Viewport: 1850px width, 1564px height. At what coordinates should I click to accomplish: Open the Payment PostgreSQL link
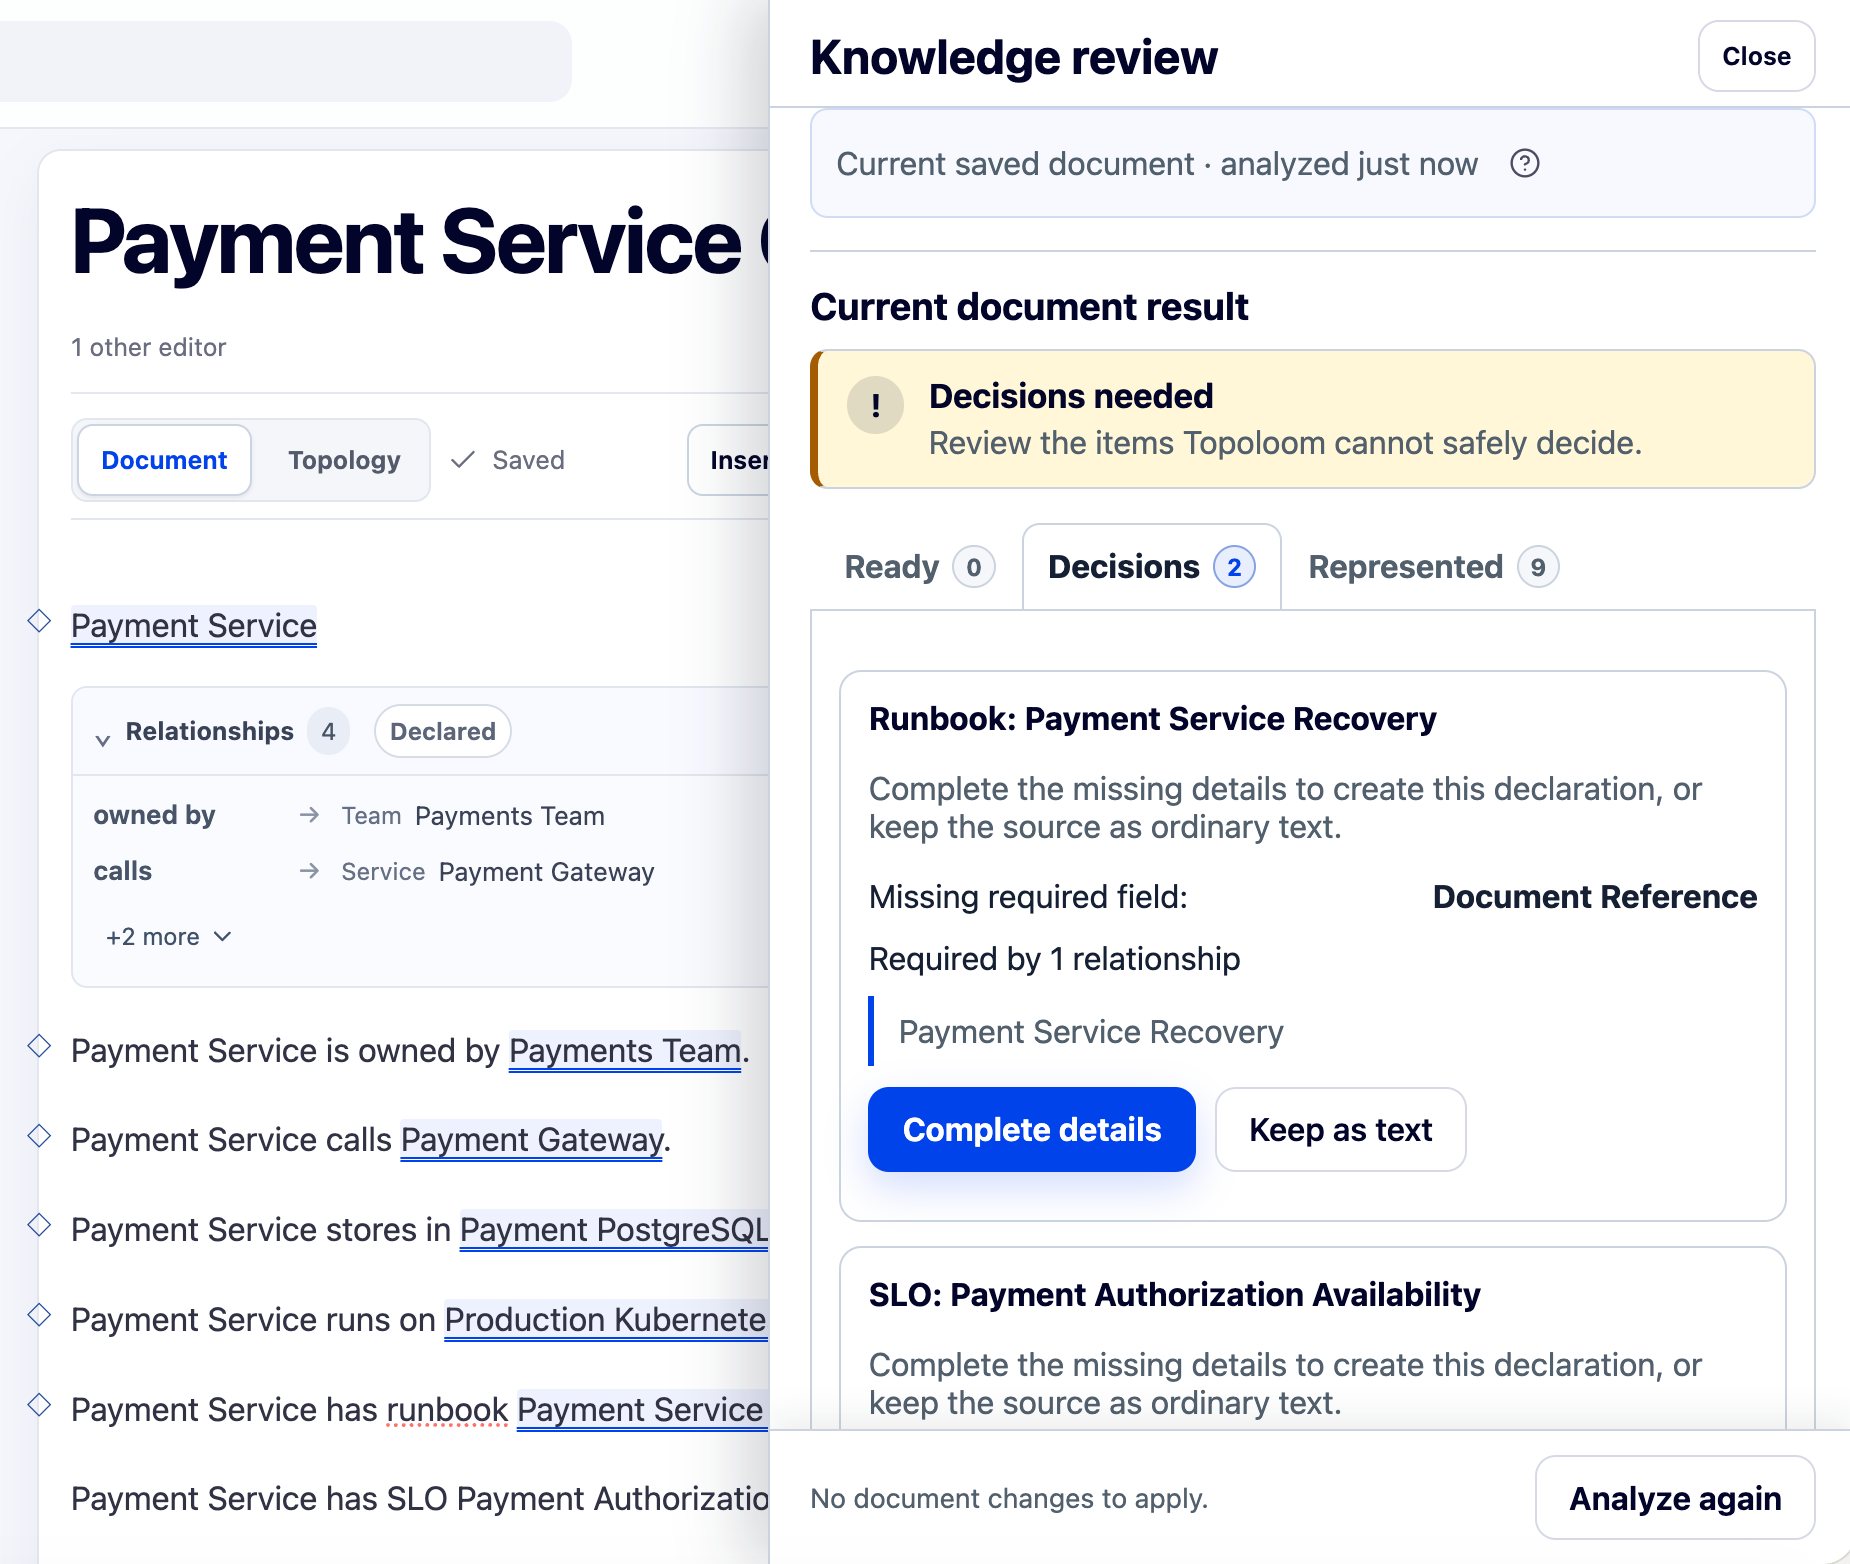tap(614, 1229)
